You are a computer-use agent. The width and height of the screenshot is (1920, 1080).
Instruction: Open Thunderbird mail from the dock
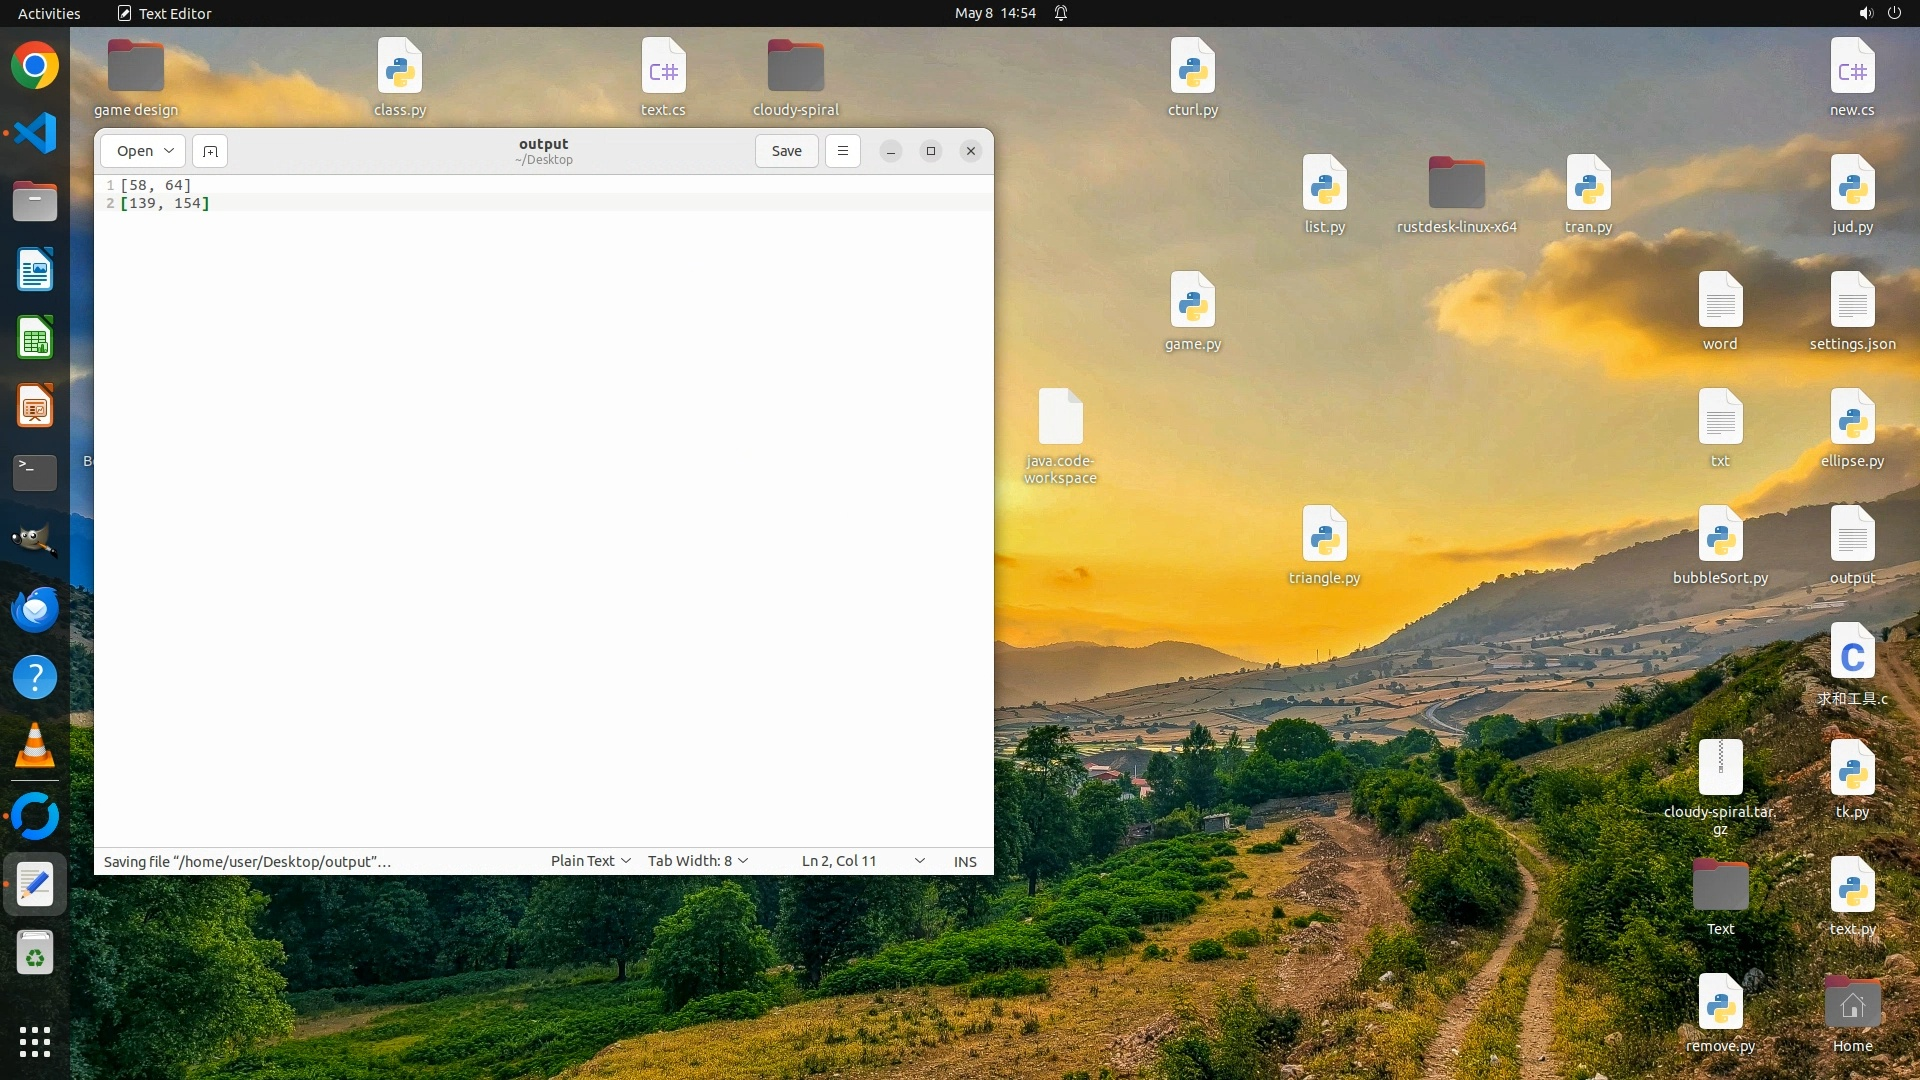click(35, 609)
